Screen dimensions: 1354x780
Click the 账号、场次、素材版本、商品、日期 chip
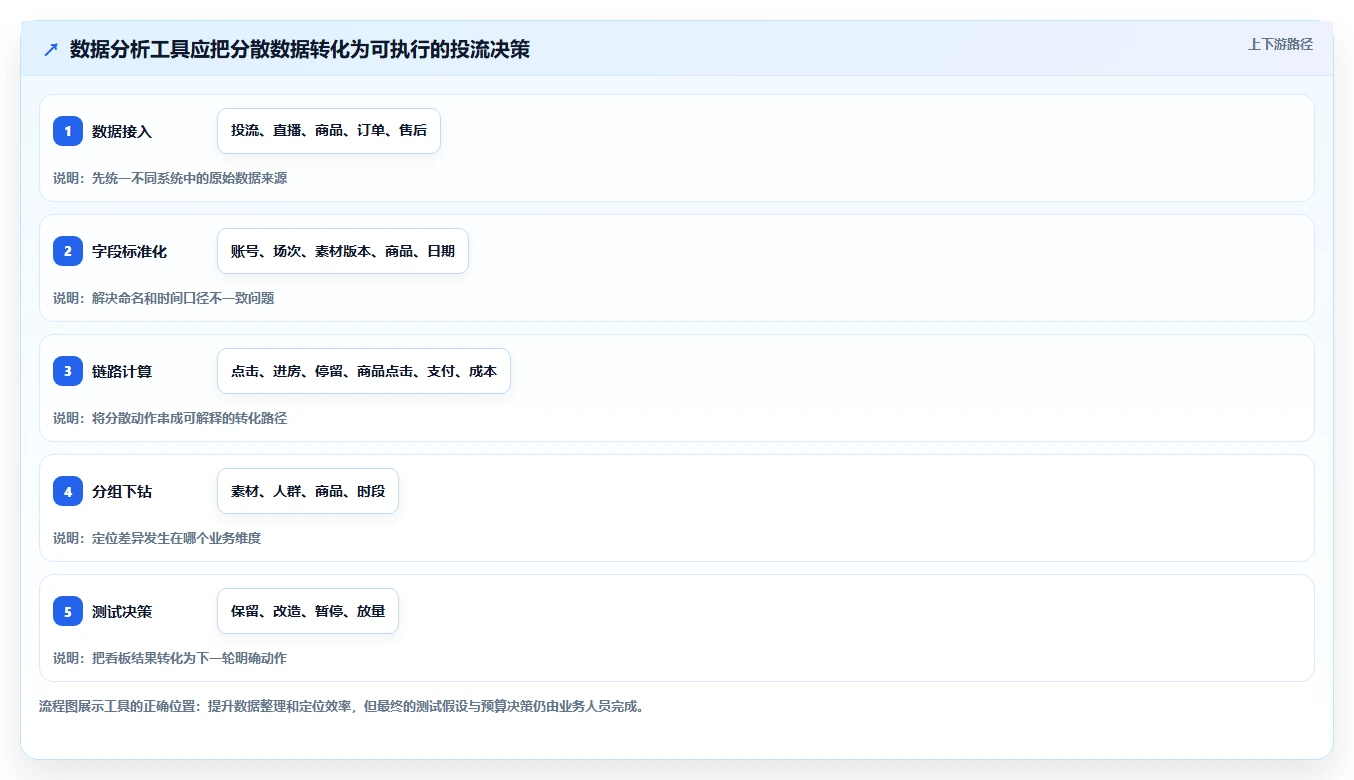(x=343, y=251)
